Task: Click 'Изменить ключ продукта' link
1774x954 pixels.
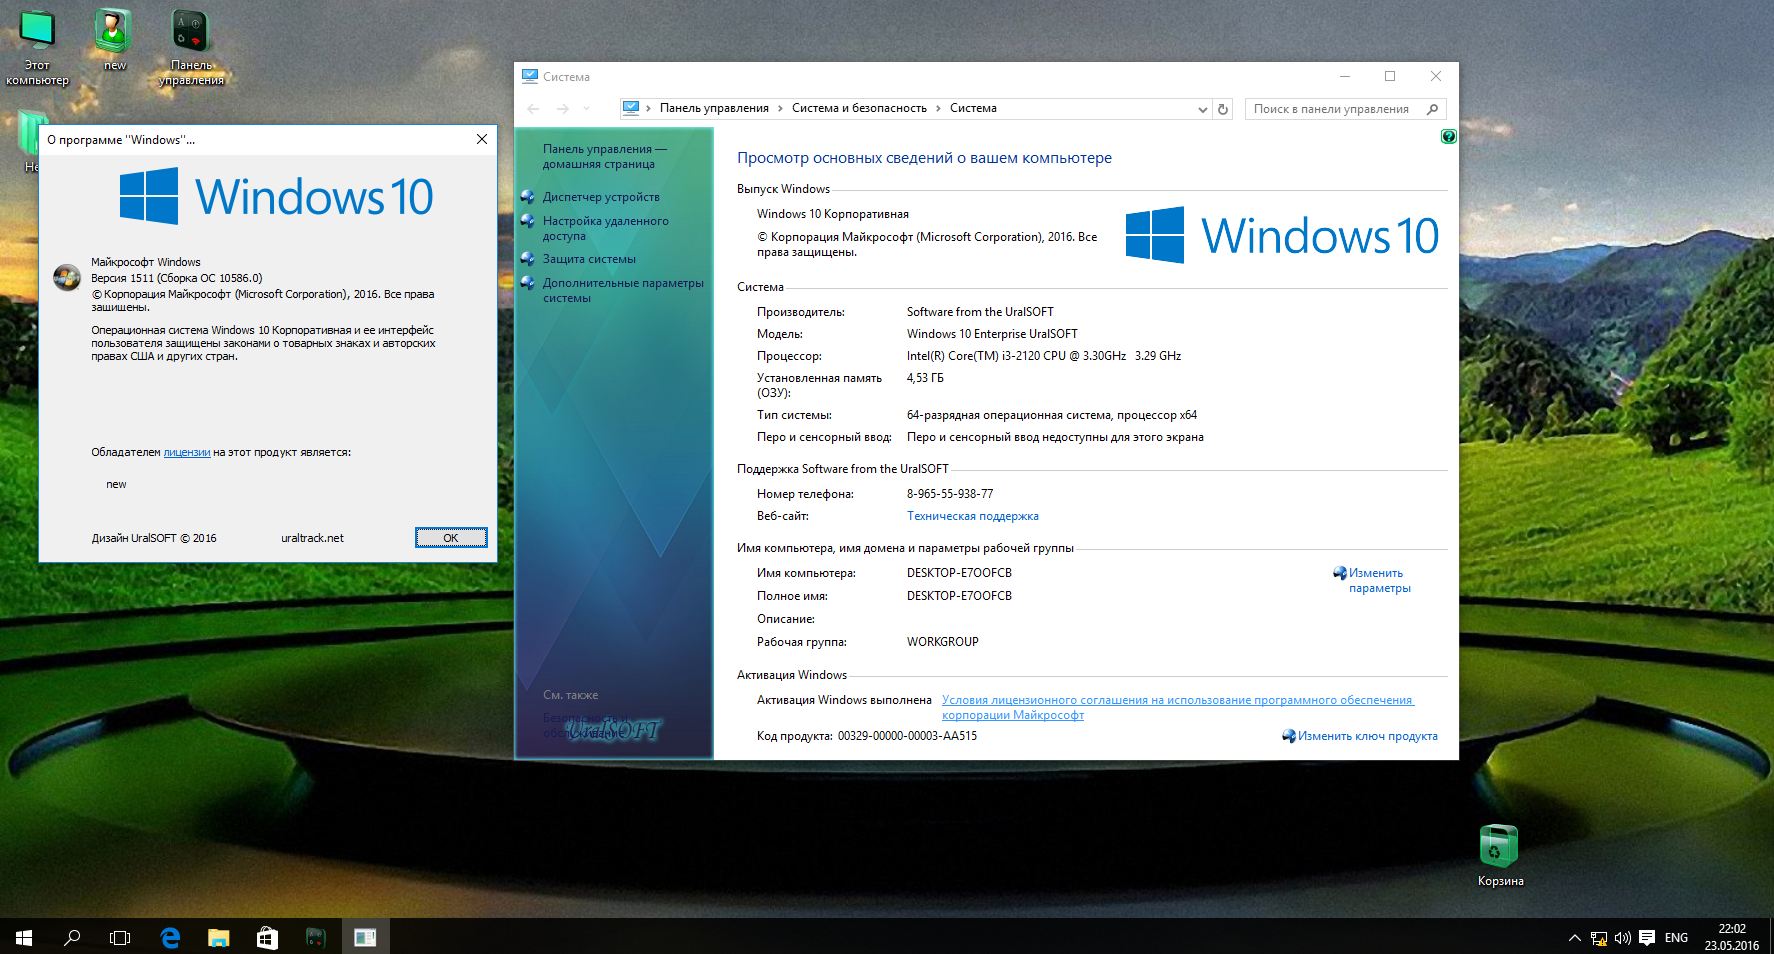Action: pyautogui.click(x=1367, y=736)
